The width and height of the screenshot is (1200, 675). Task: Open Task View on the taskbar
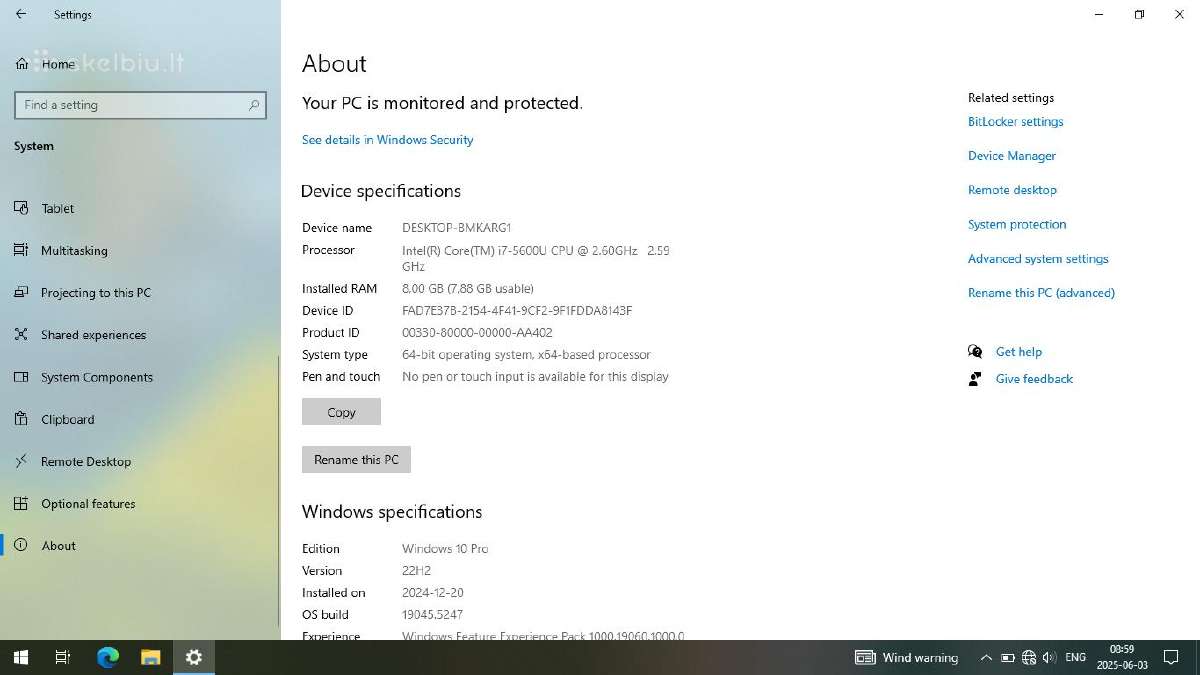tap(62, 657)
